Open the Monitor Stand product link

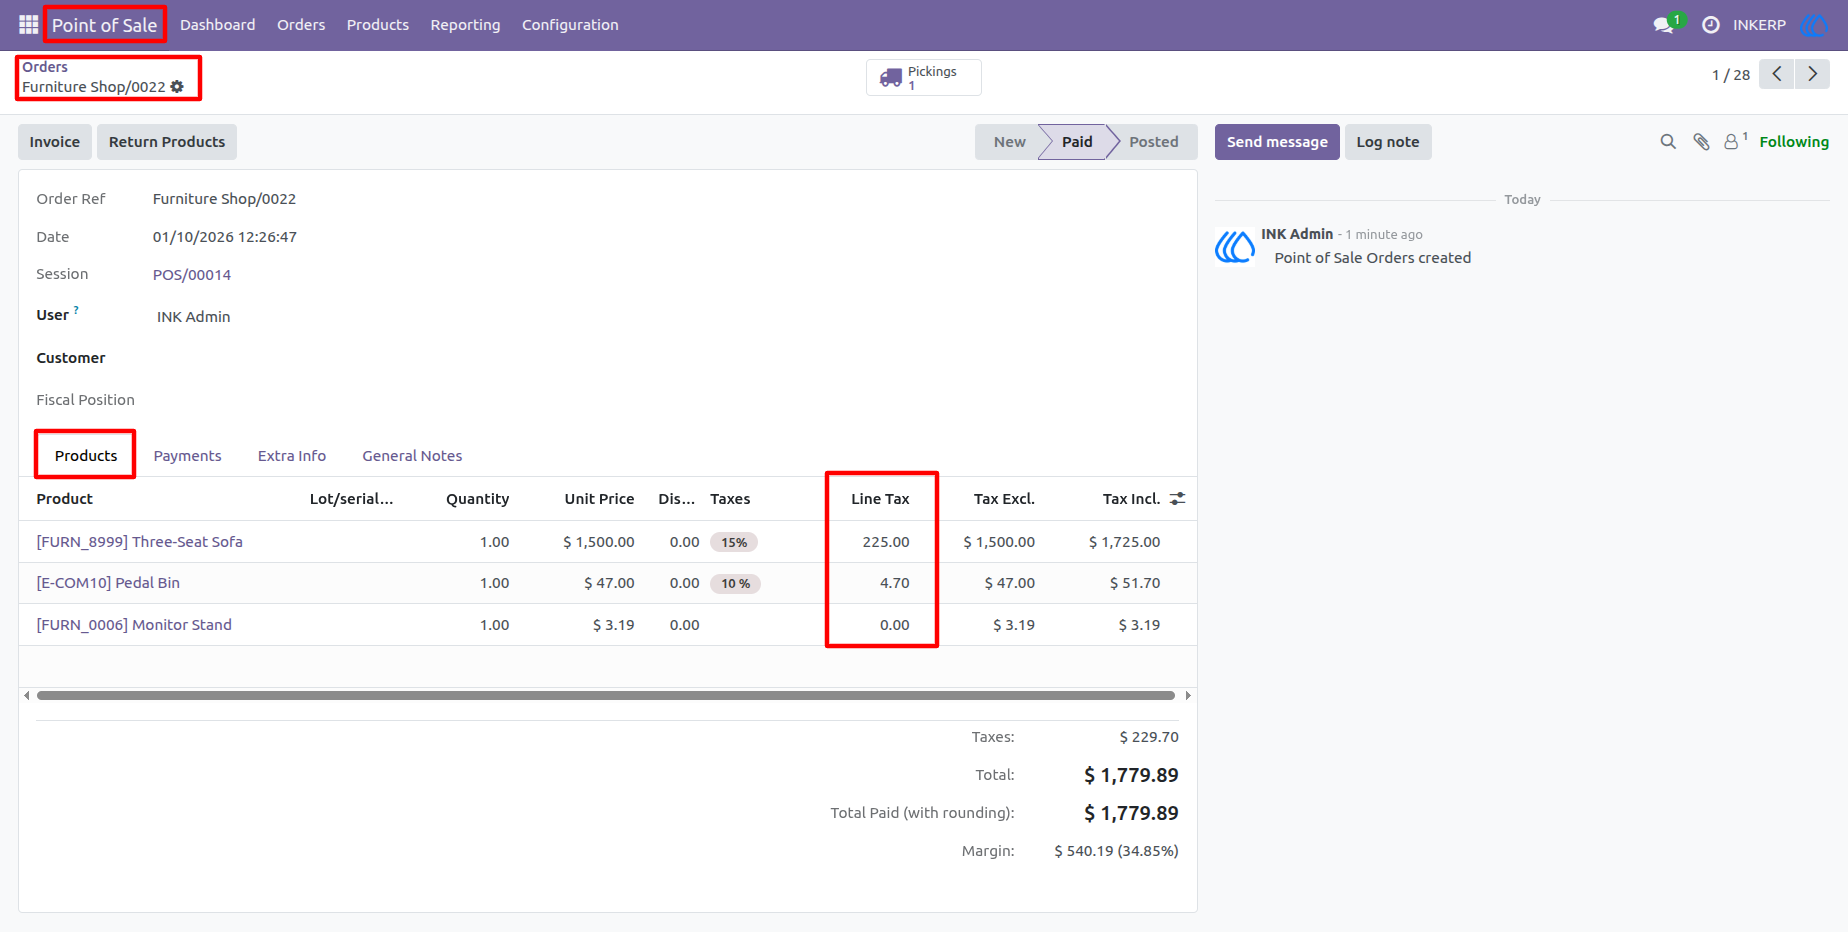[134, 625]
